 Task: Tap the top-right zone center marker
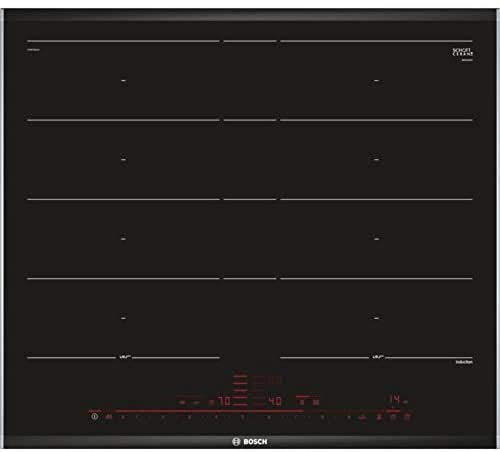[x=376, y=80]
